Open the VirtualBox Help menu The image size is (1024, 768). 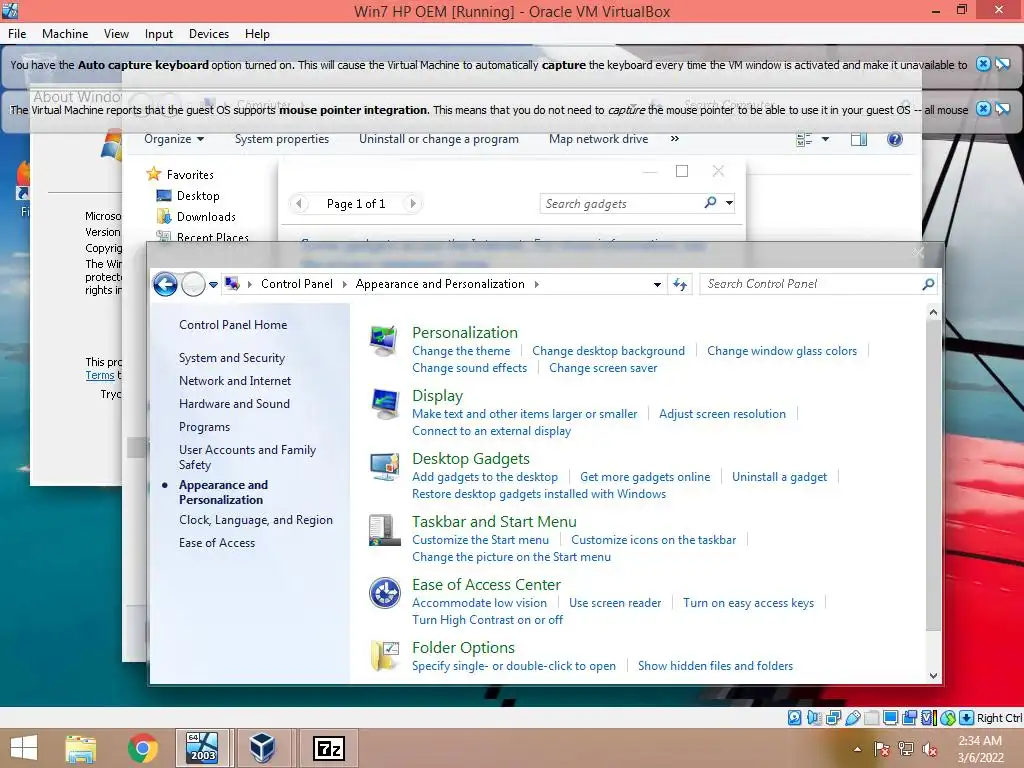tap(257, 34)
